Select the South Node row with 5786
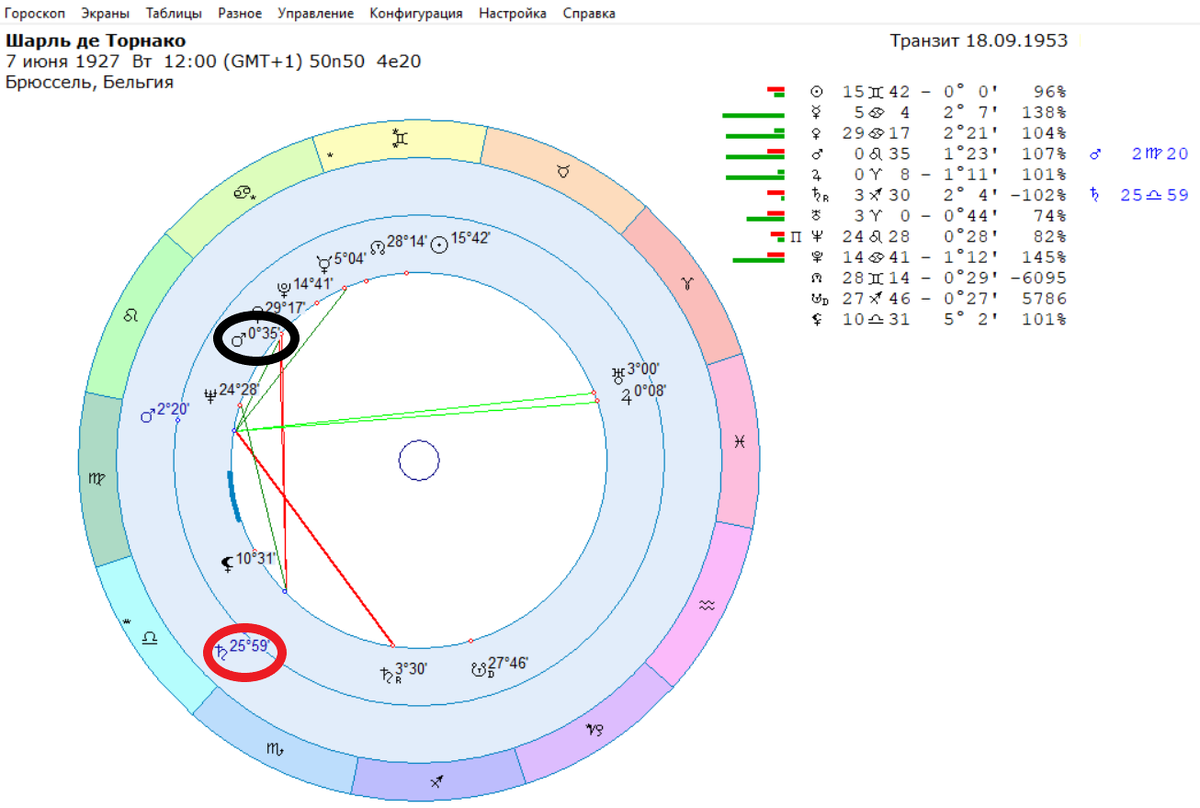 (x=937, y=299)
